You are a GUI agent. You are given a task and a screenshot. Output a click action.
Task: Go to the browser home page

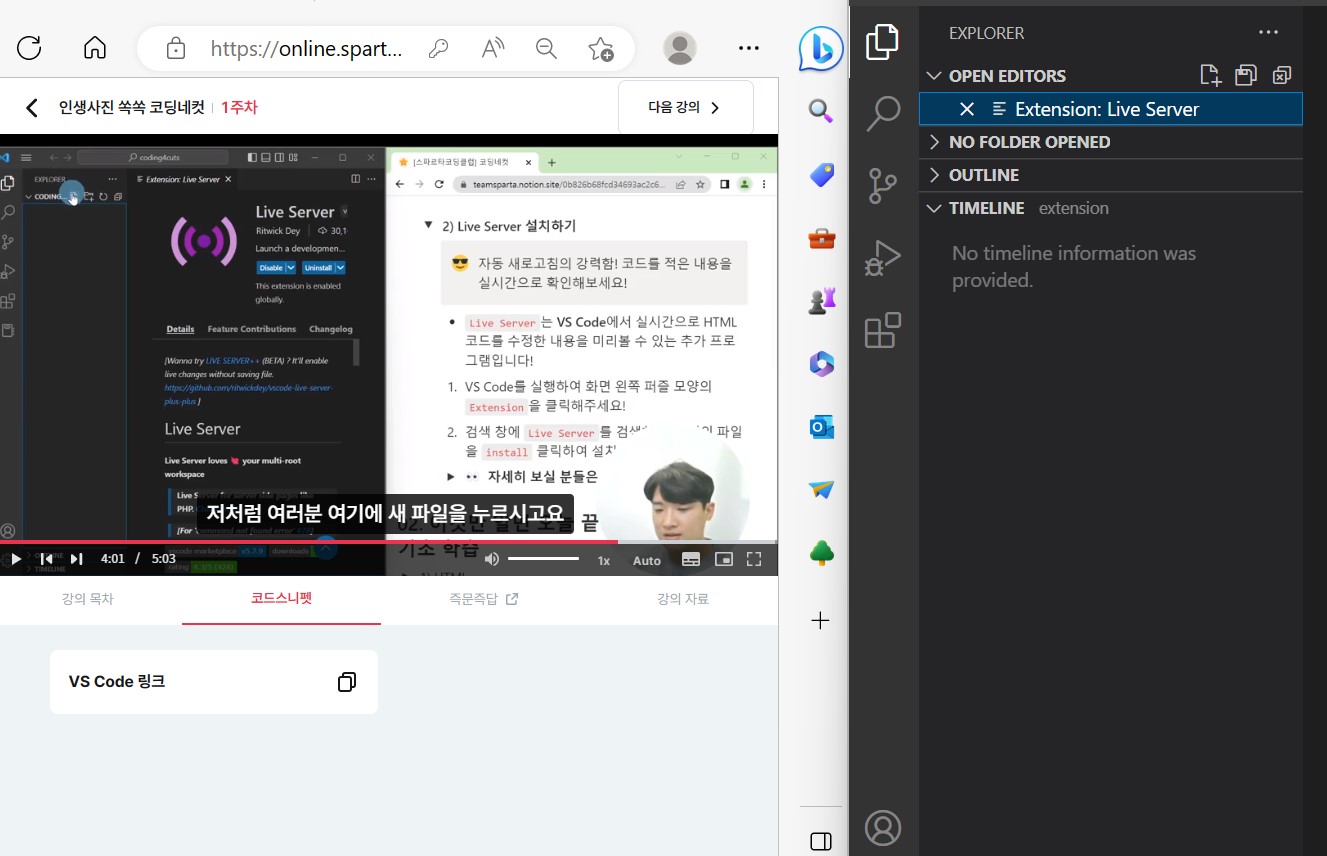tap(95, 48)
